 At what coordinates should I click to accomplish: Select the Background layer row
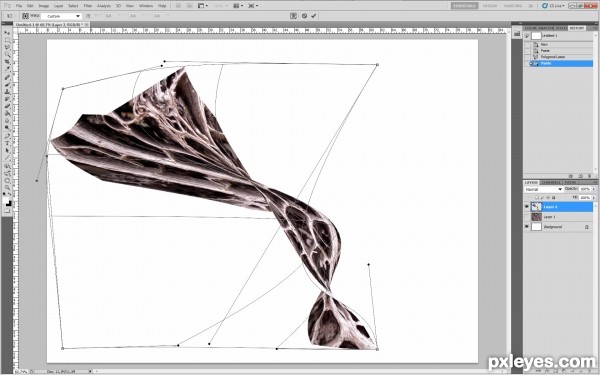(x=558, y=227)
